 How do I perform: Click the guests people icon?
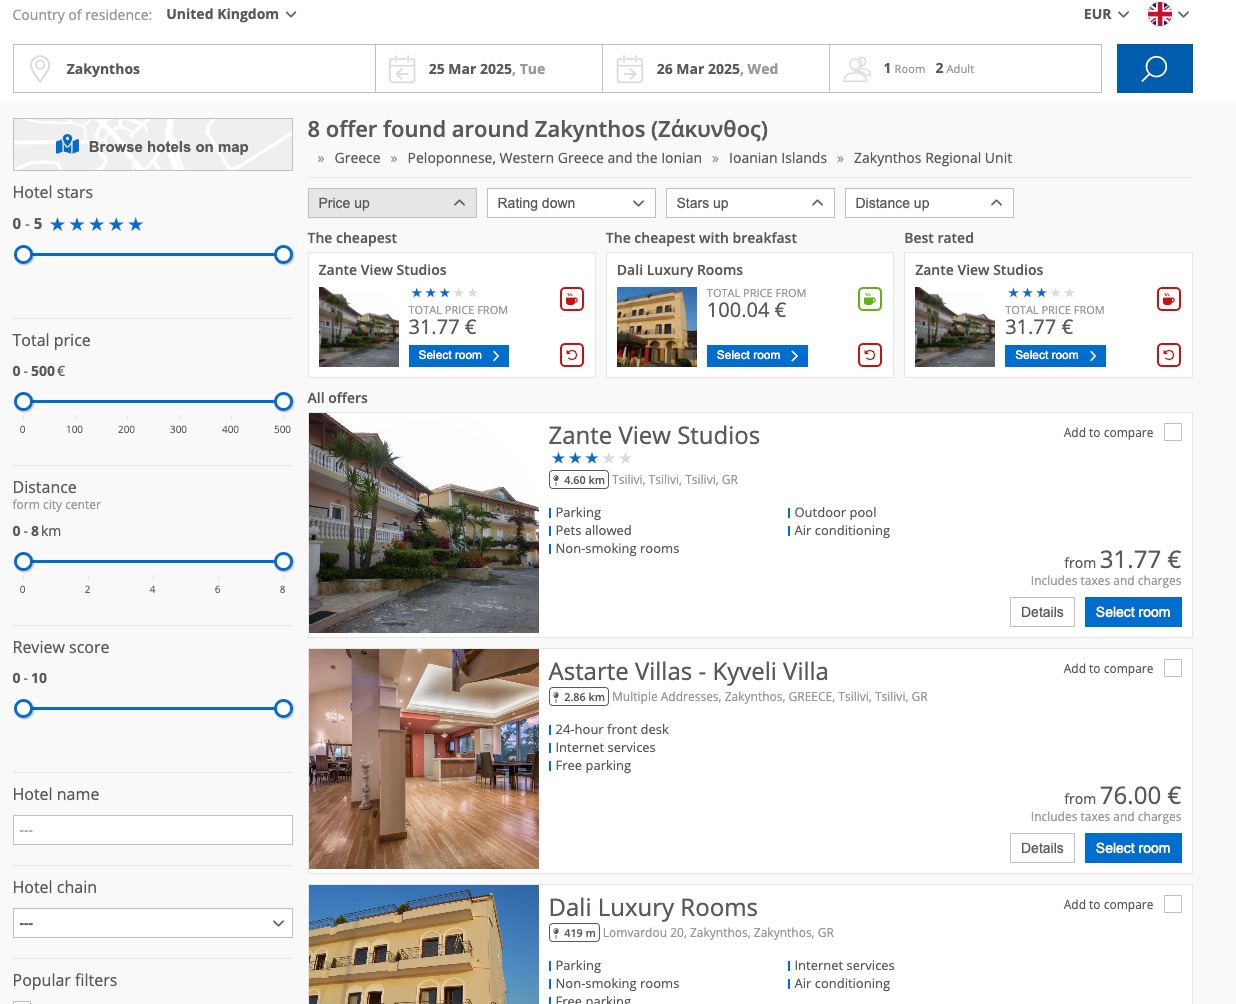point(857,69)
